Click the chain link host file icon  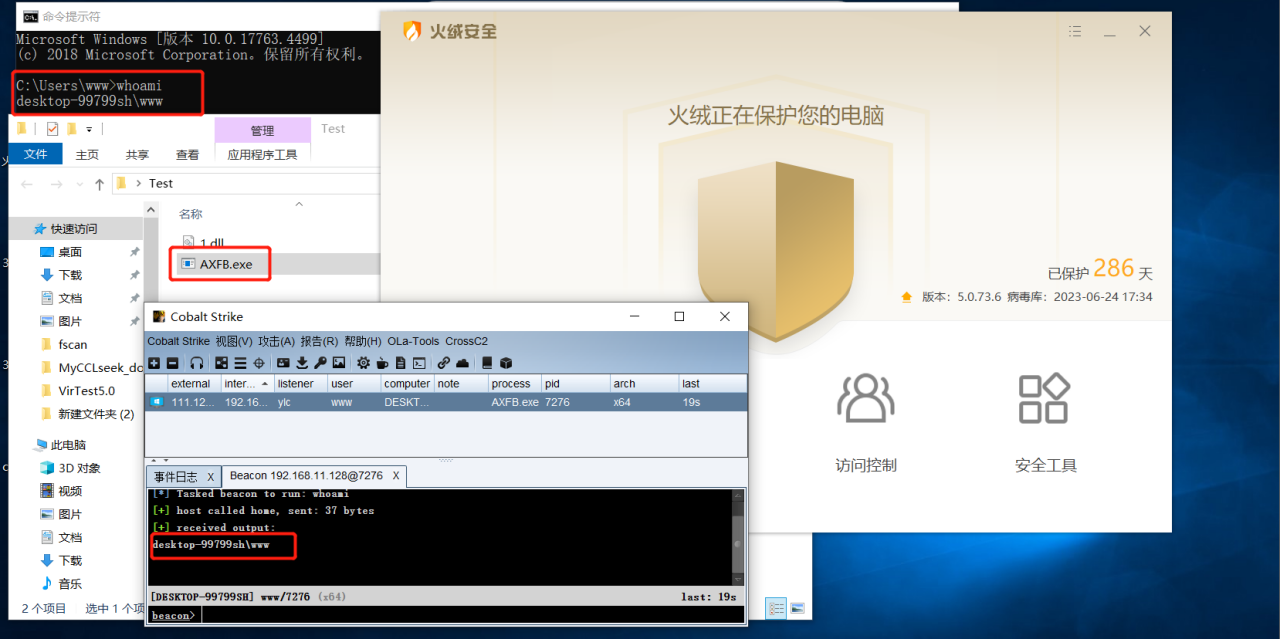pos(443,363)
